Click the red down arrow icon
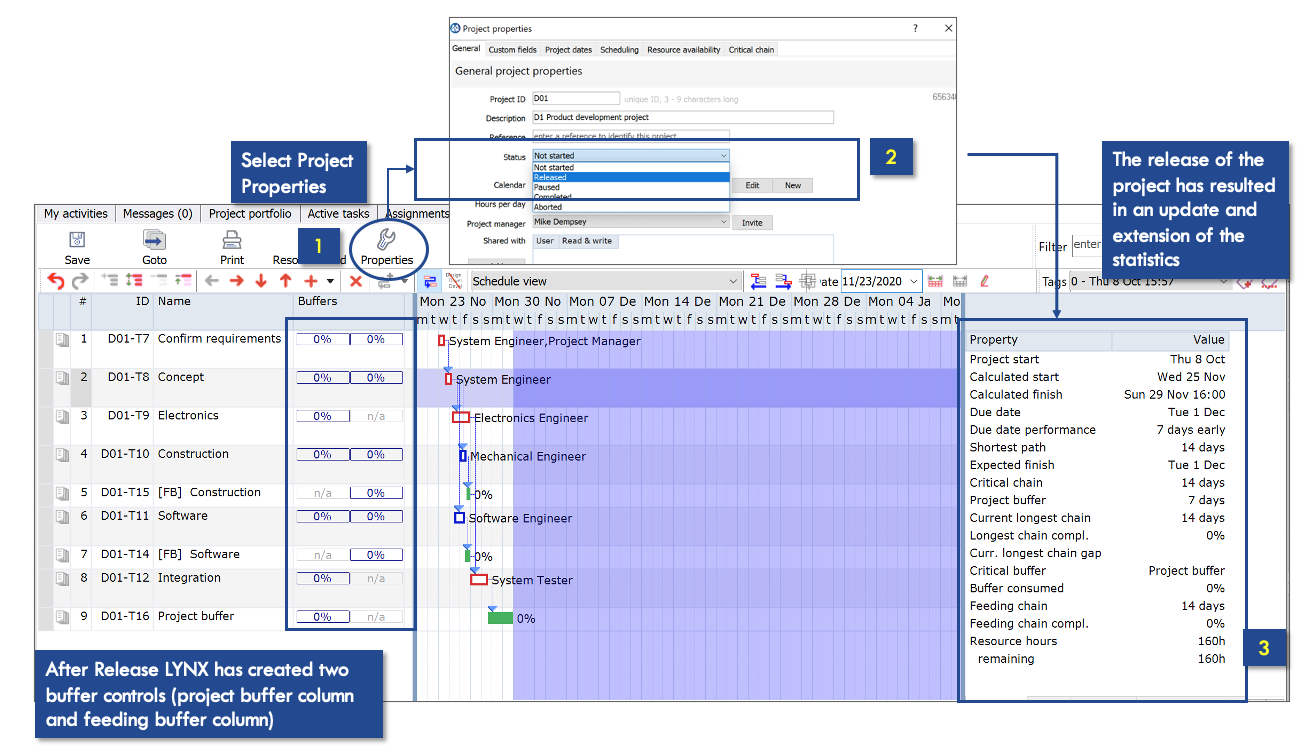Screen dimensions: 1316x756 pos(261,282)
